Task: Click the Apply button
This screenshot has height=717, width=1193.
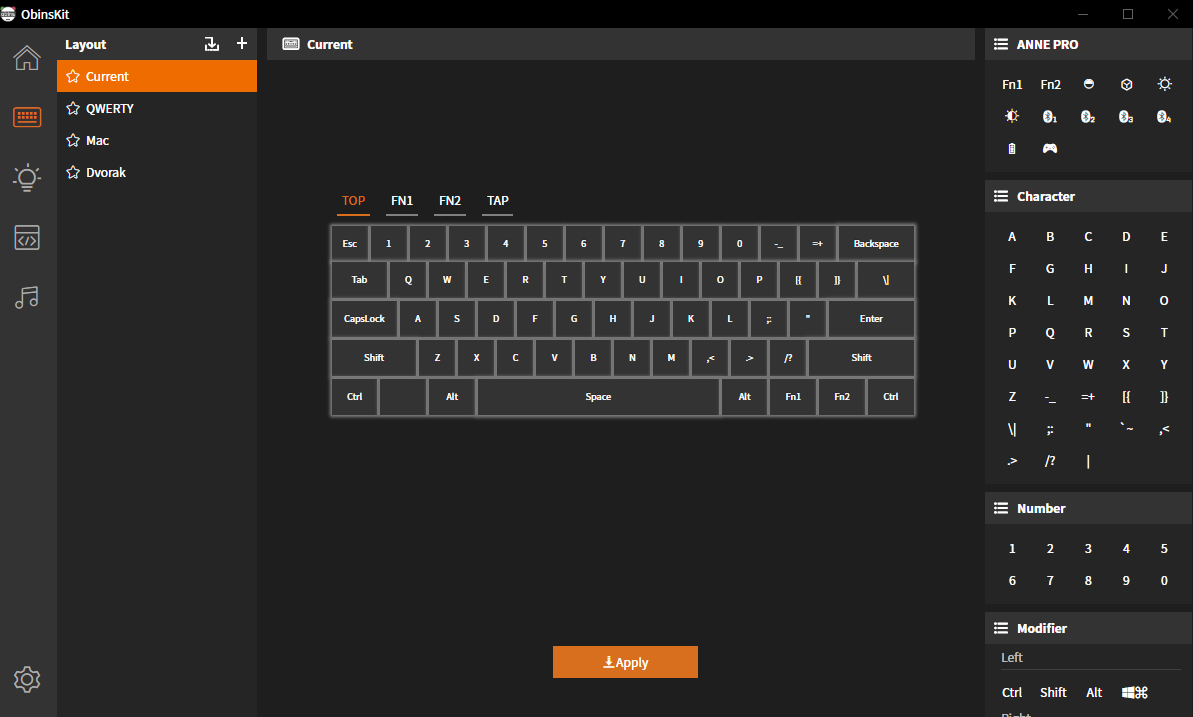Action: coord(625,662)
